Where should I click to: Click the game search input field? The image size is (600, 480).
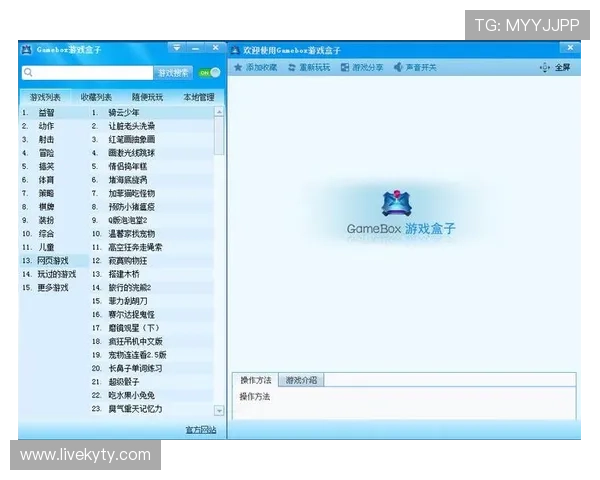coord(88,72)
